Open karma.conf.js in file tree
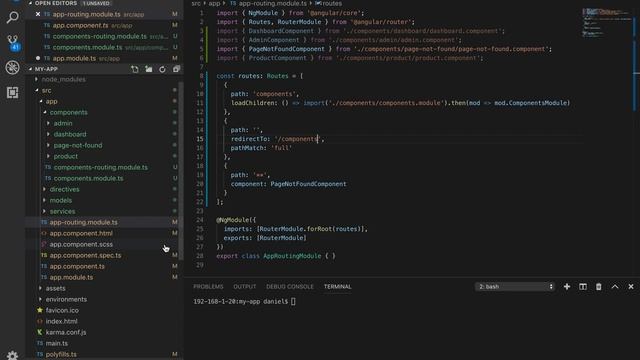Image resolution: width=640 pixels, height=360 pixels. 66,332
